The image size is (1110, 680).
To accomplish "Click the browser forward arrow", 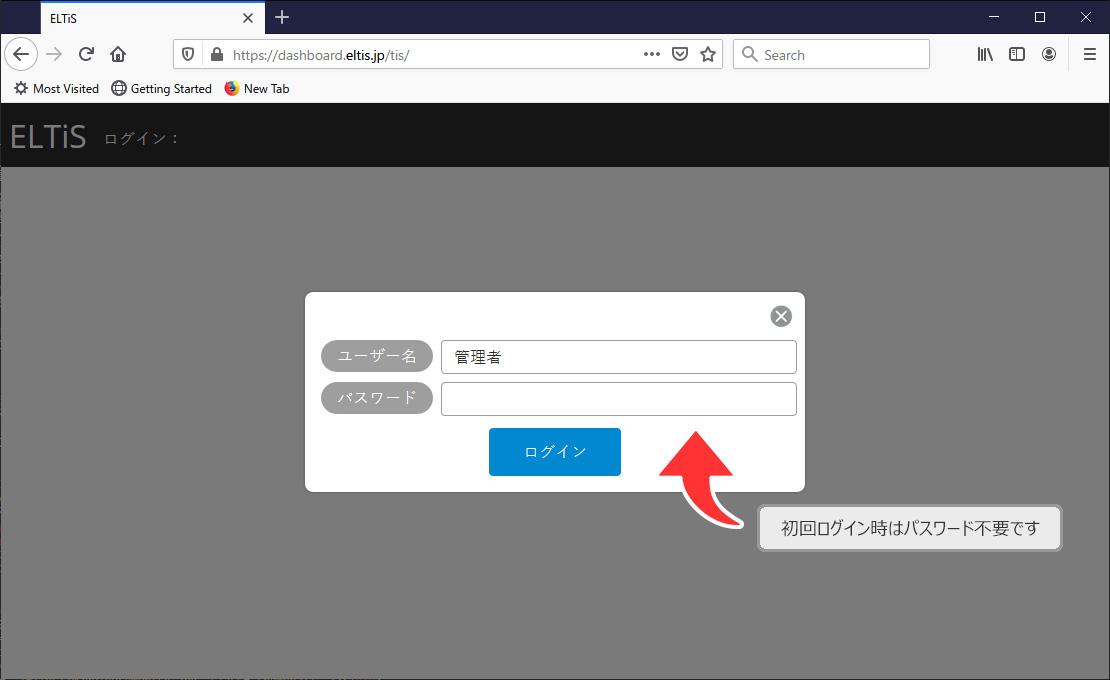I will [55, 54].
